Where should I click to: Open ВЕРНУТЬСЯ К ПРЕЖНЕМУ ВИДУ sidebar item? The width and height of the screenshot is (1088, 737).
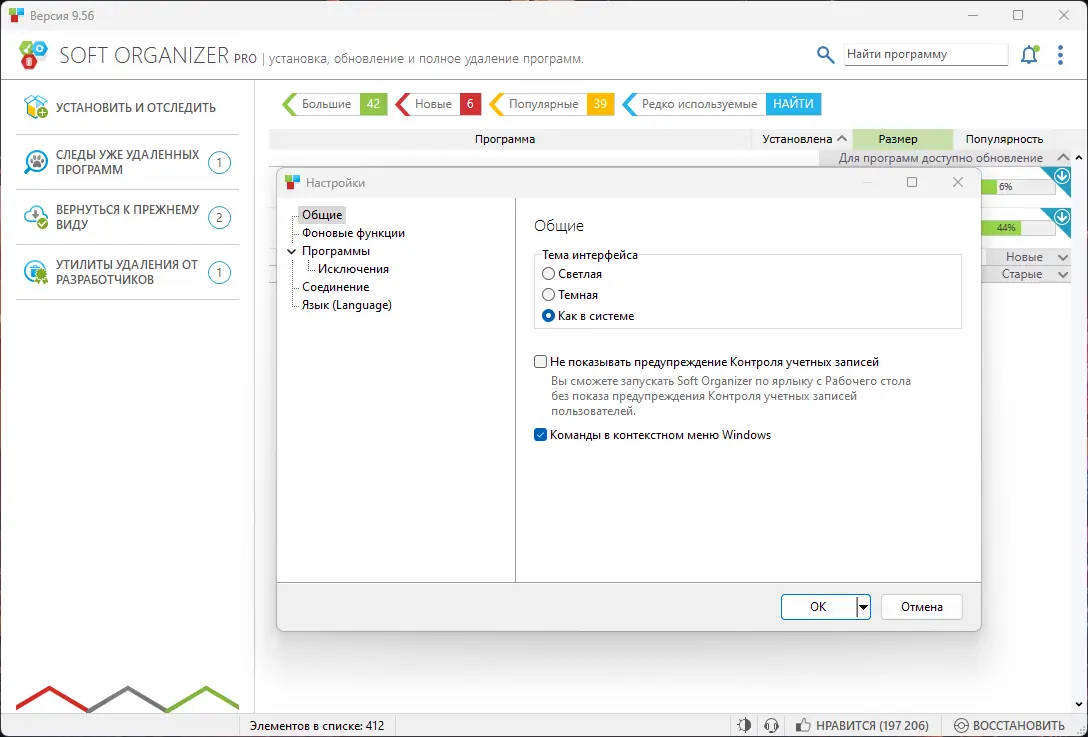tap(128, 217)
